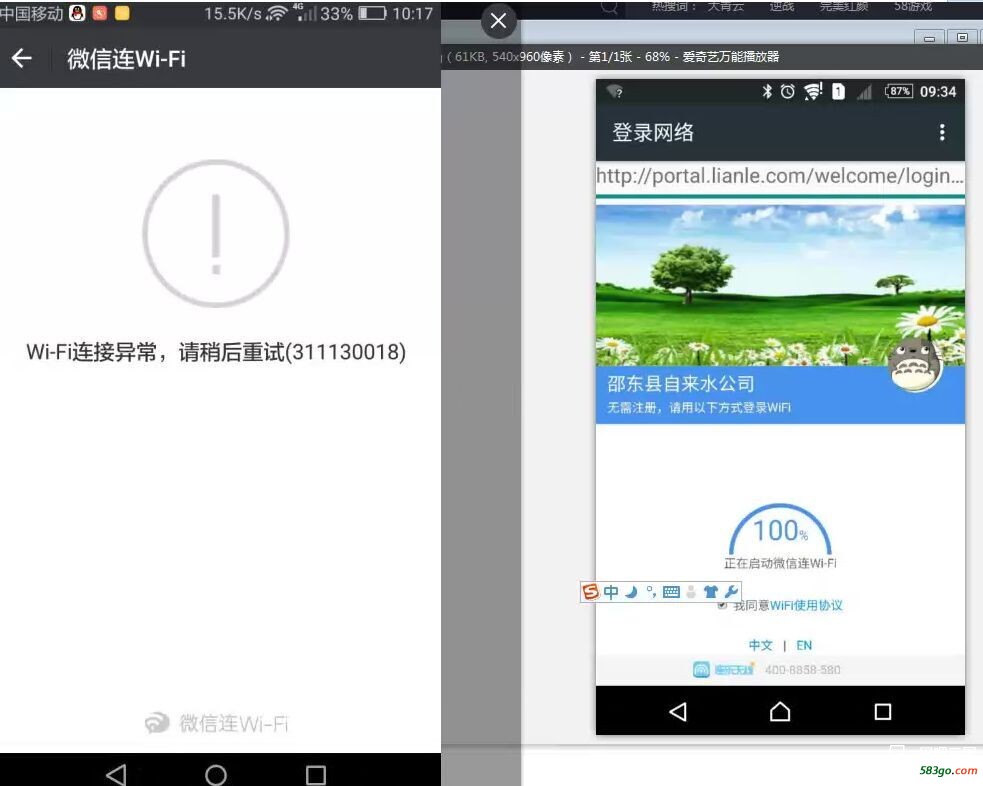Switch Sogou input mode via 中 button

coord(611,592)
